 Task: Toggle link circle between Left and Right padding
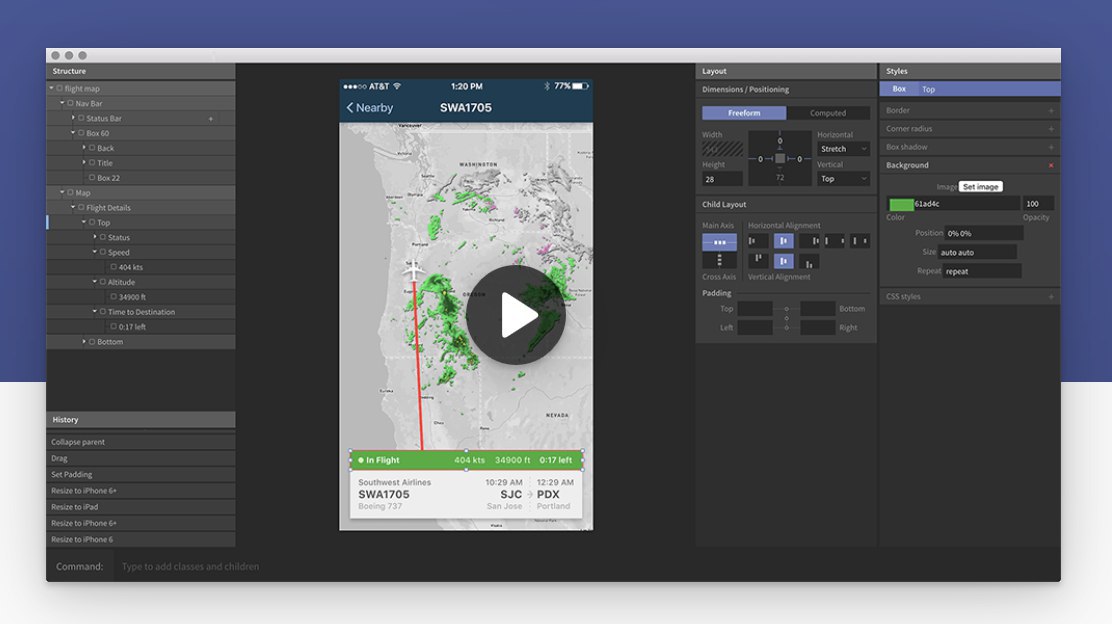click(x=786, y=328)
